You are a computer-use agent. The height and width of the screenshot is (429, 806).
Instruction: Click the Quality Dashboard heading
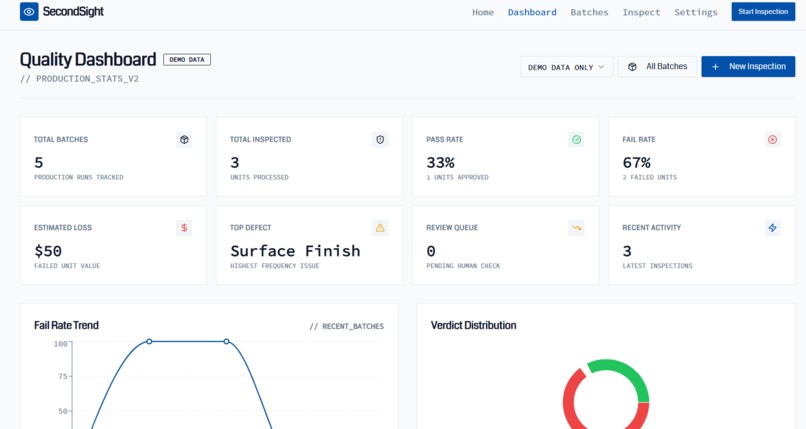[88, 60]
